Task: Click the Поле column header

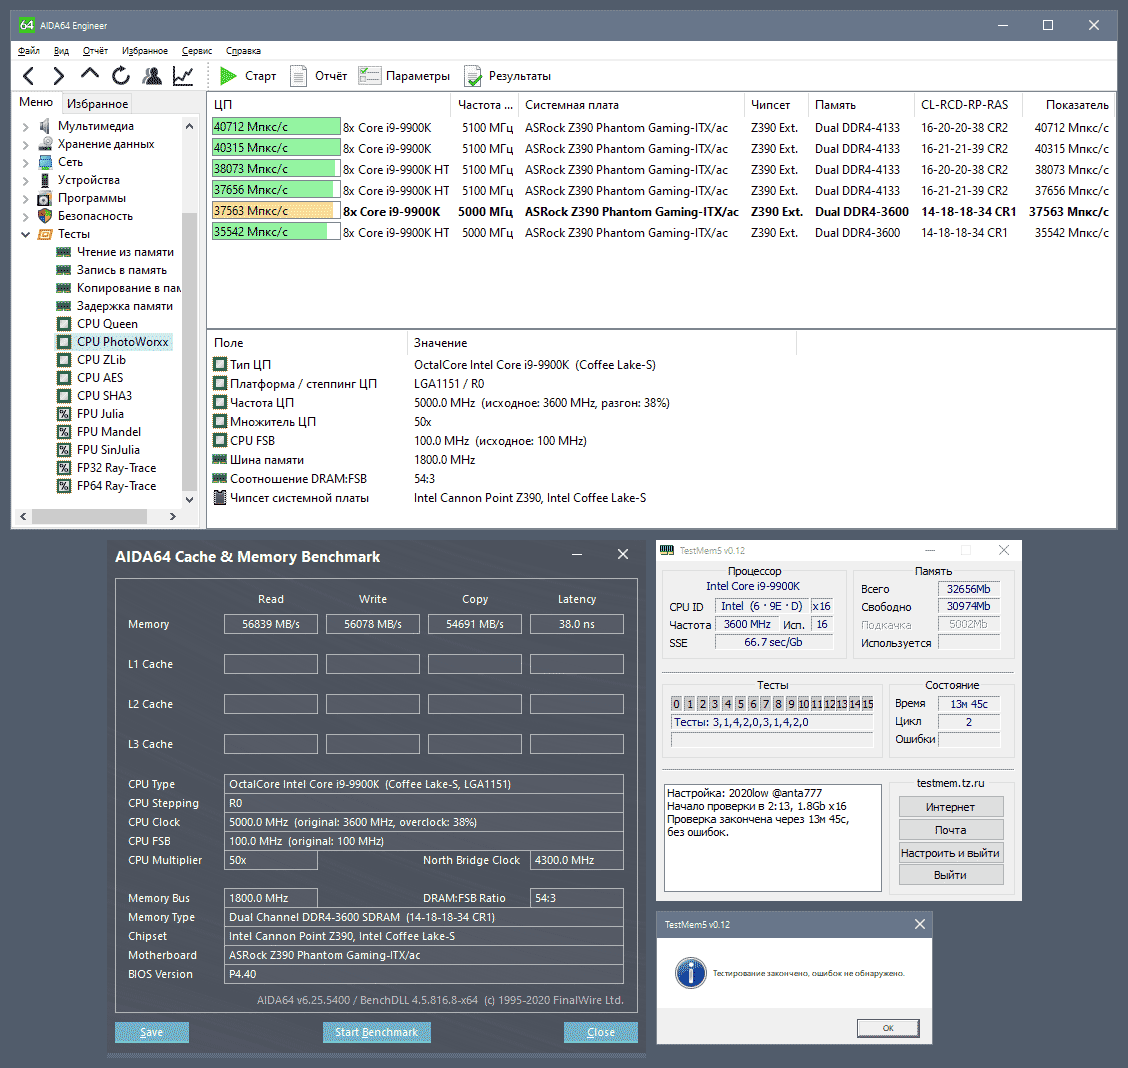Action: point(307,343)
